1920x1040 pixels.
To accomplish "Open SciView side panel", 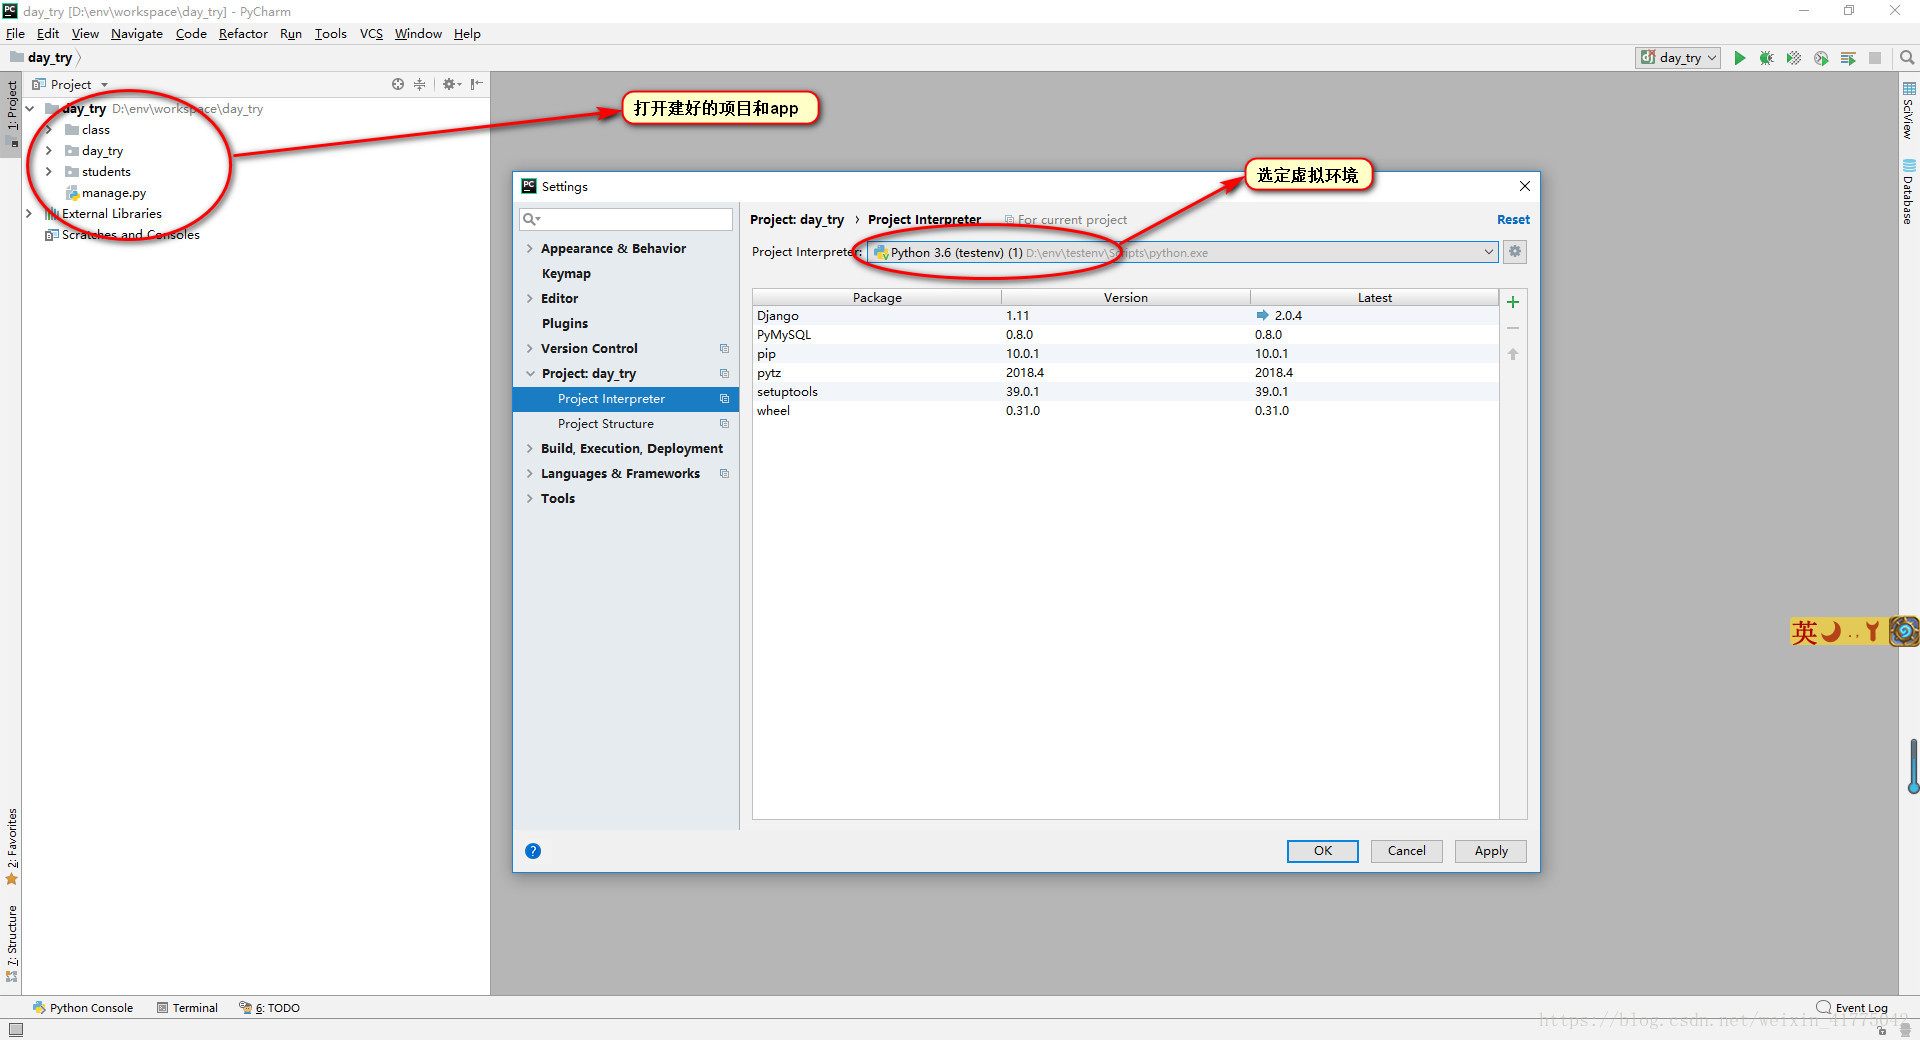I will click(x=1908, y=110).
